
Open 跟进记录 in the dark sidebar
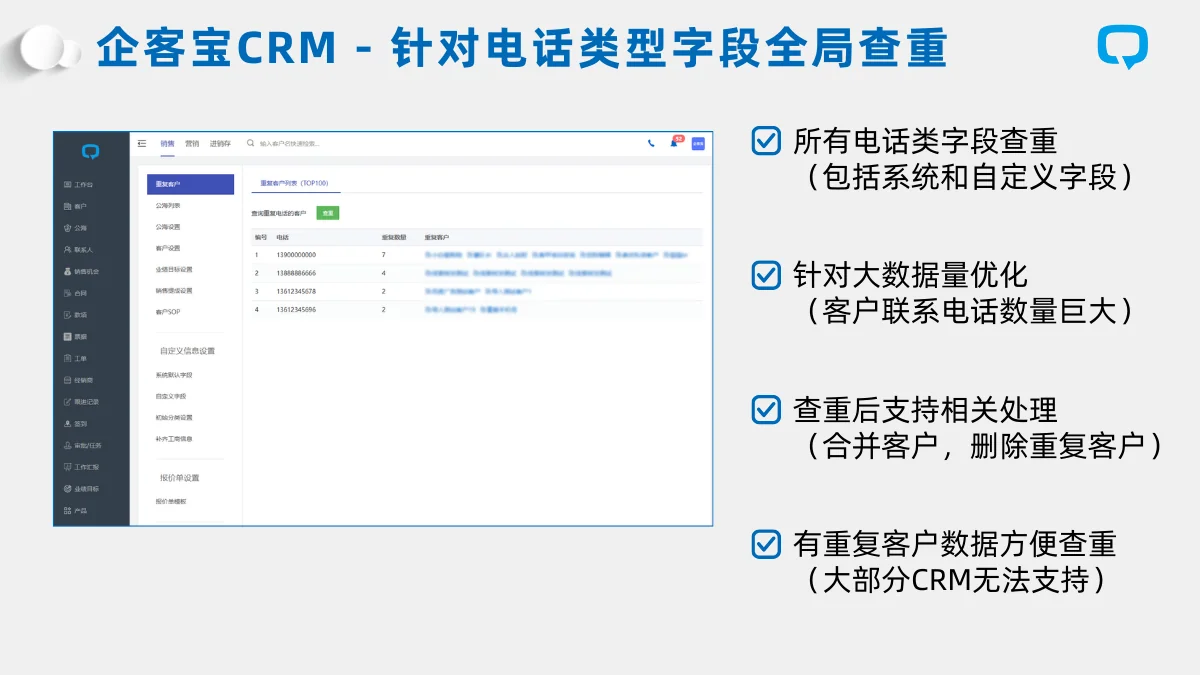[x=81, y=402]
